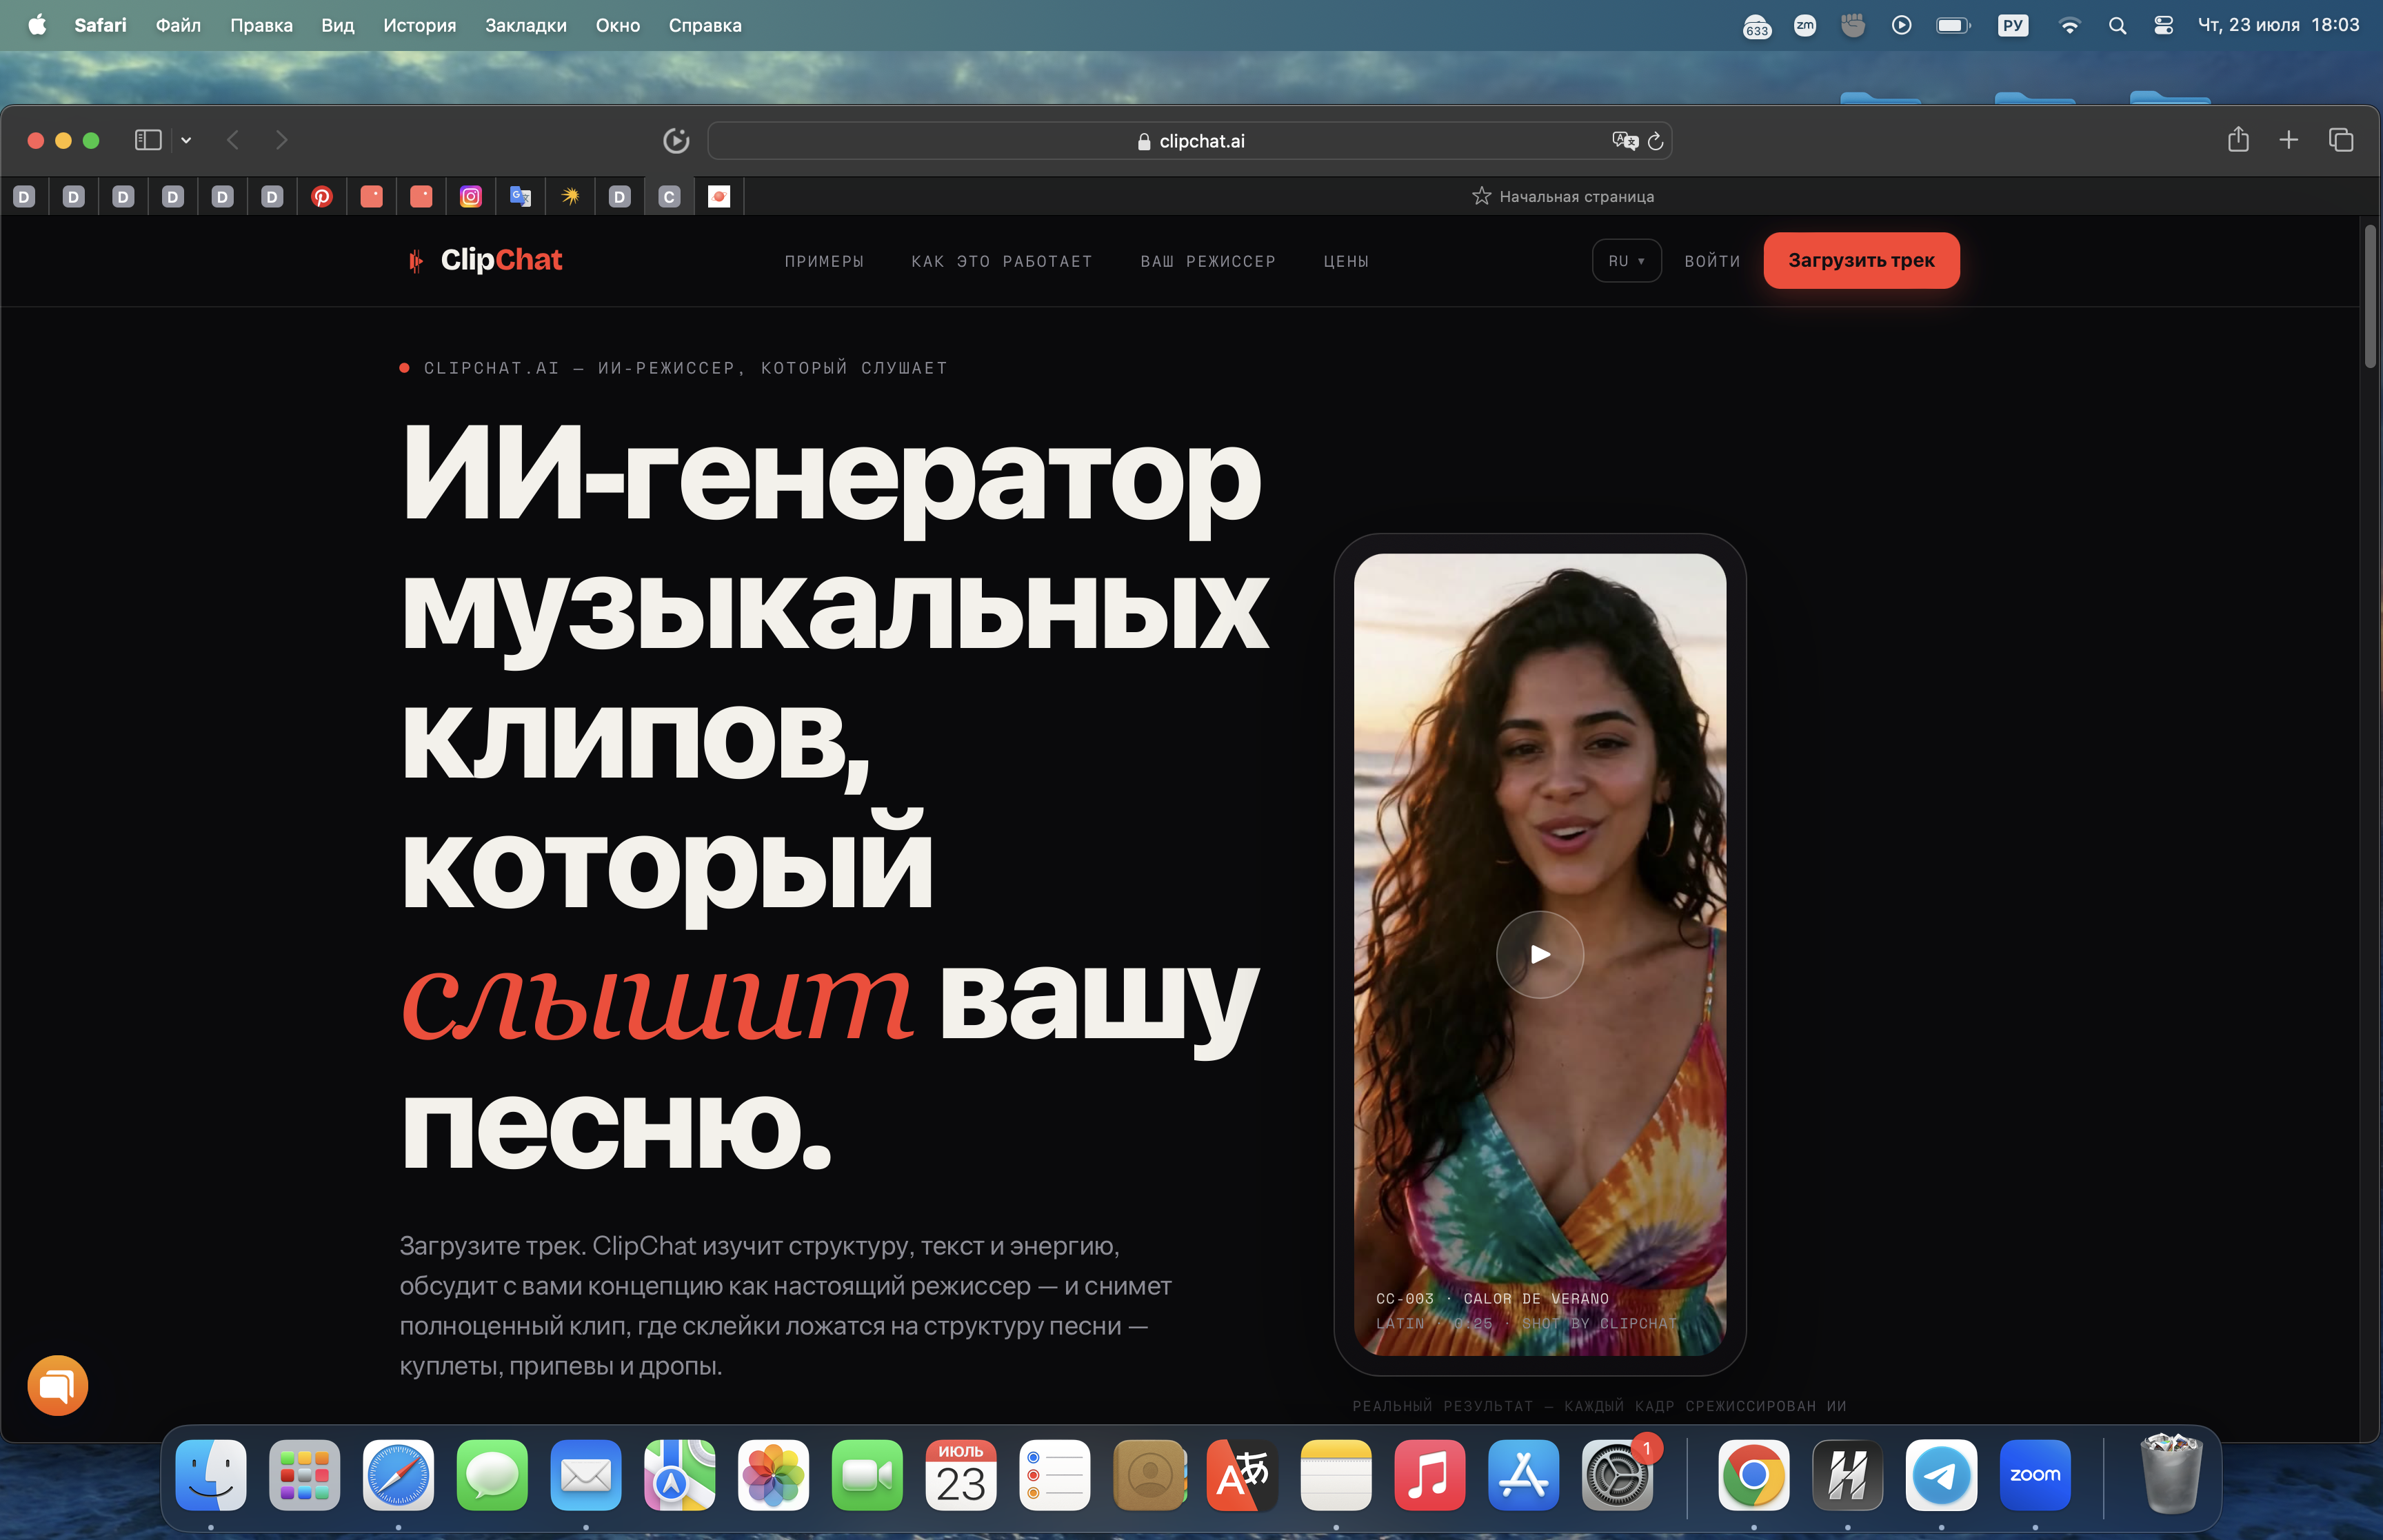This screenshot has width=2383, height=1540.
Task: Click the Now Playing menu bar icon
Action: 1902,25
